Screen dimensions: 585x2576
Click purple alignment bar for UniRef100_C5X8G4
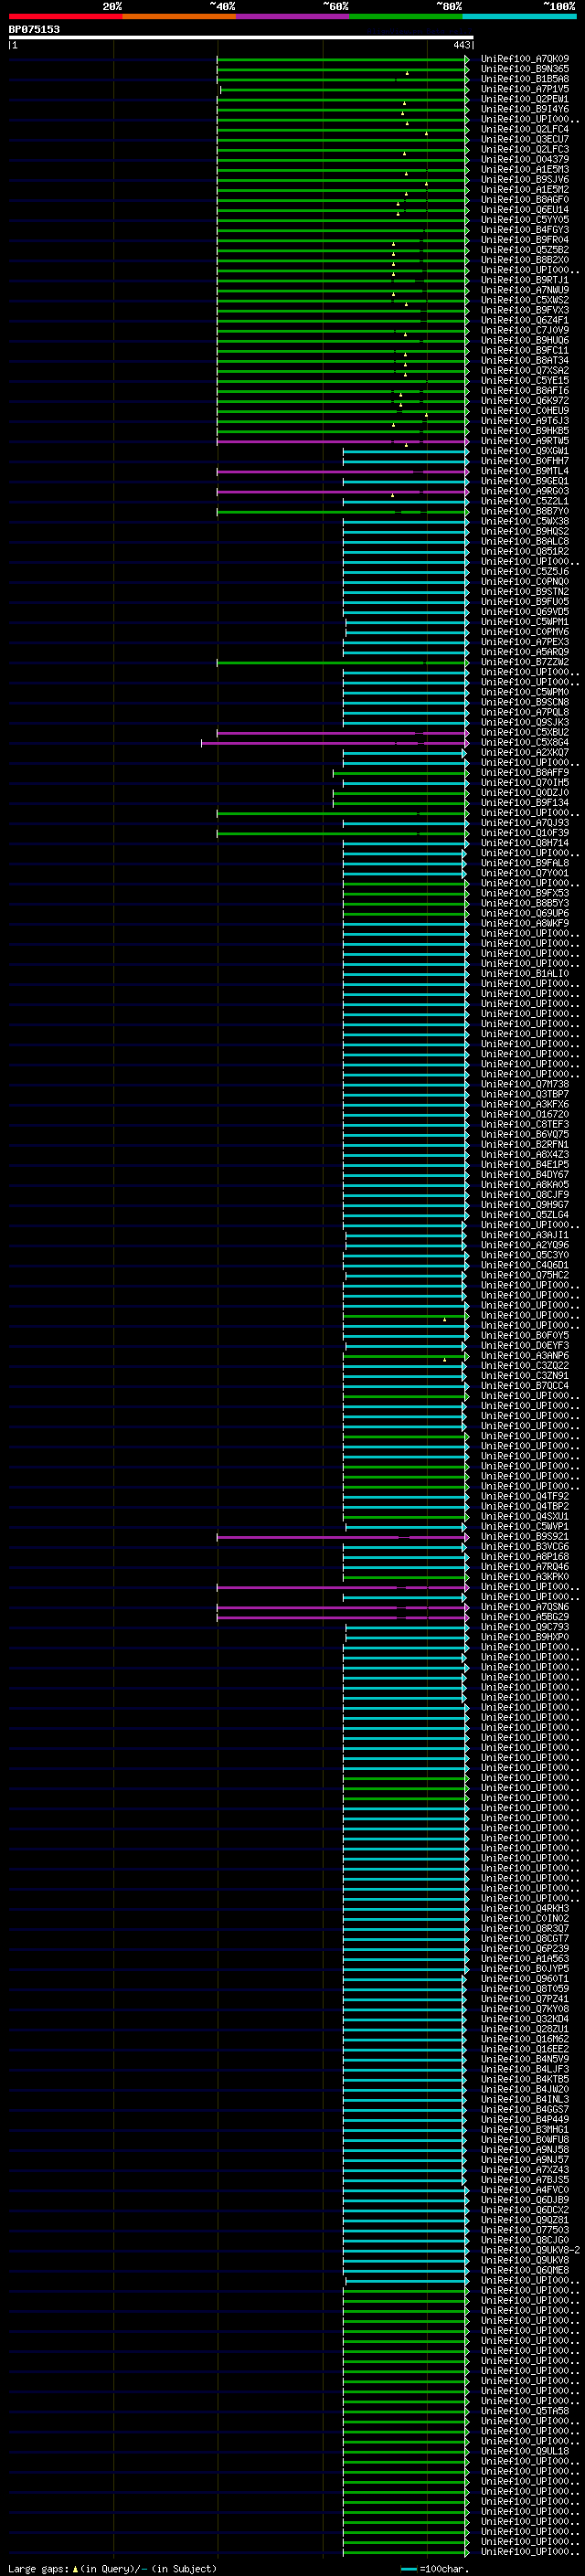point(335,743)
